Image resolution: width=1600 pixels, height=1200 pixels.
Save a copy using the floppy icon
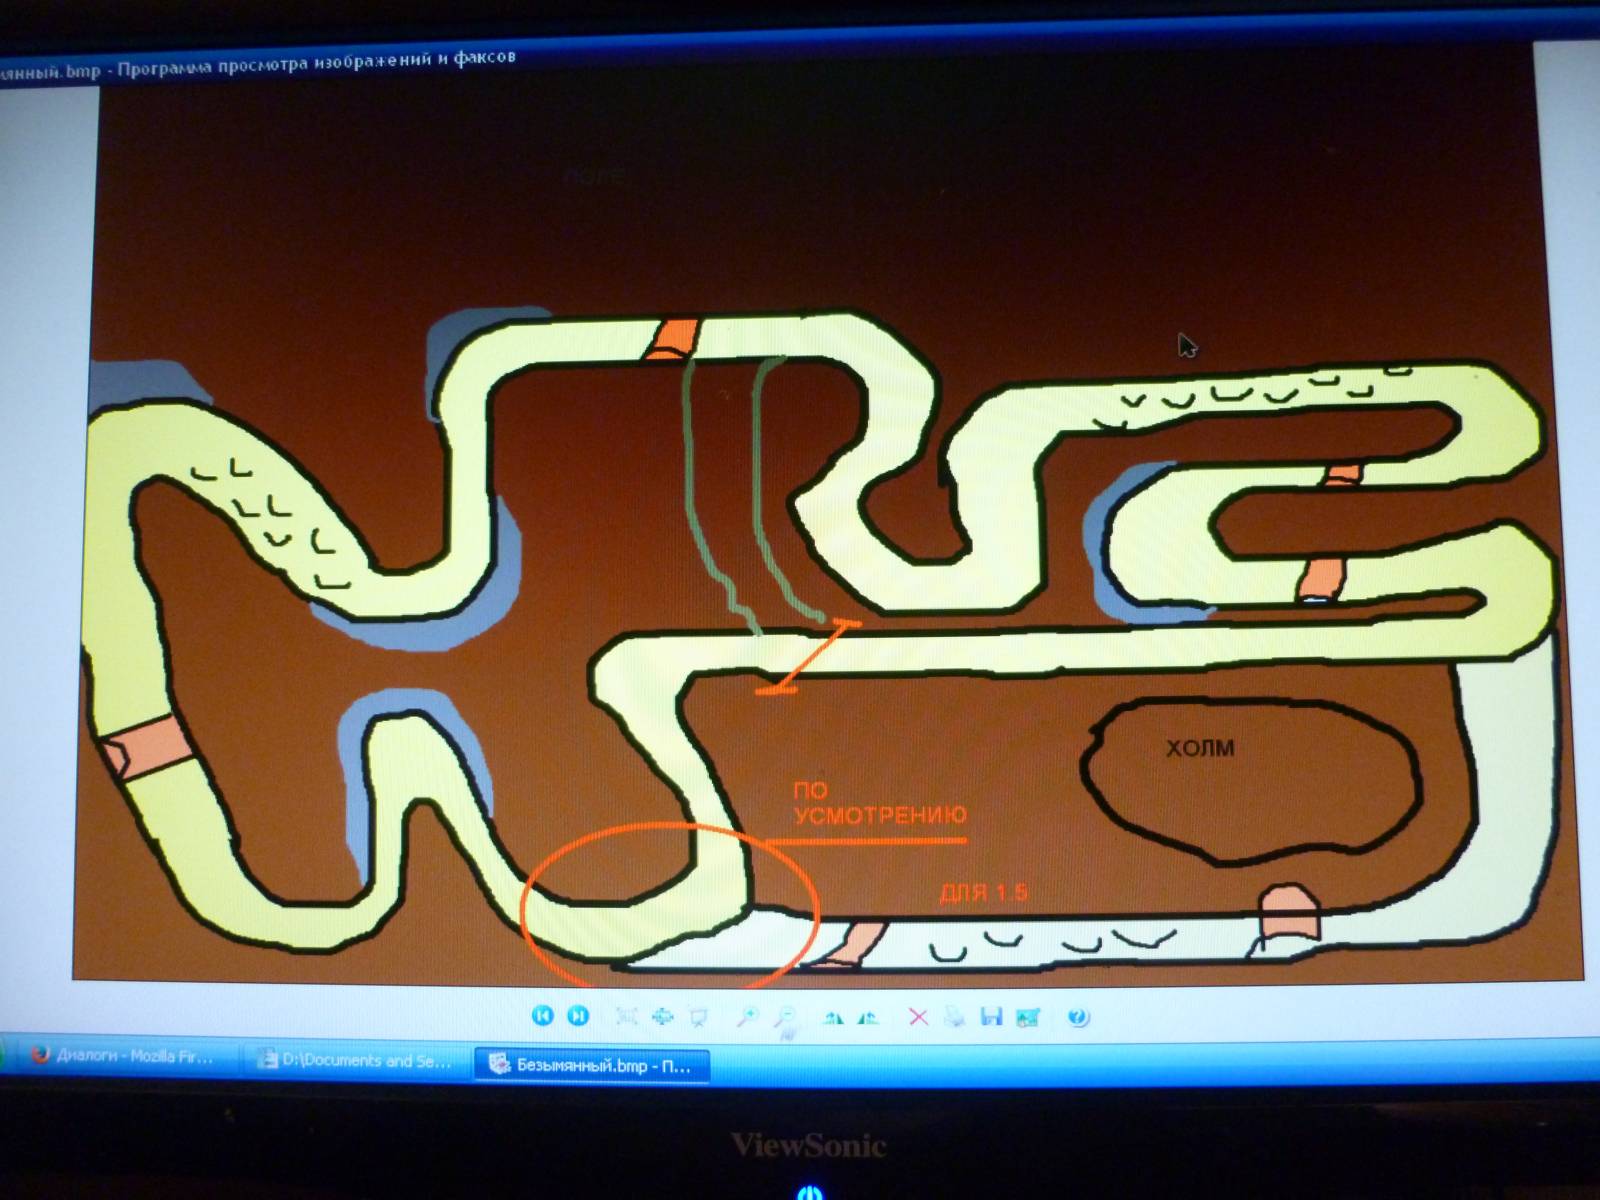991,1017
